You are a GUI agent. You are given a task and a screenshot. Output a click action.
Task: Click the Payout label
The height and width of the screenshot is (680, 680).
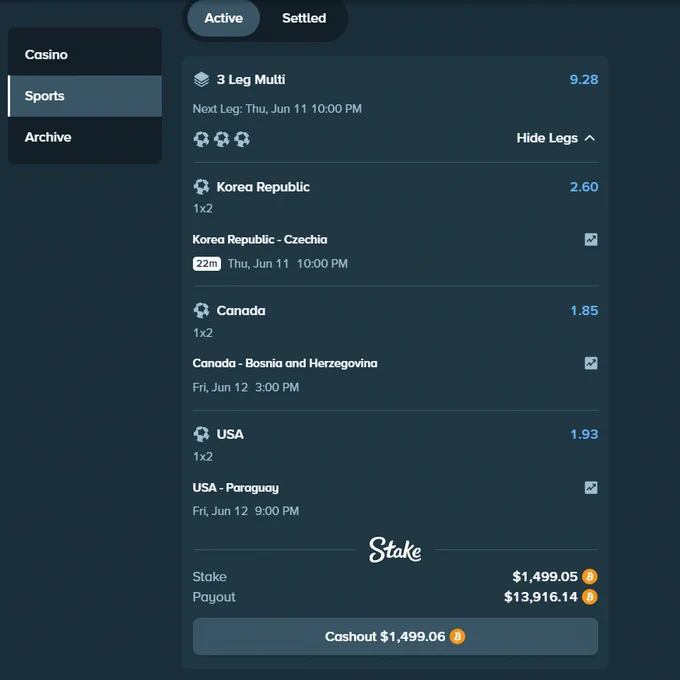click(x=214, y=597)
